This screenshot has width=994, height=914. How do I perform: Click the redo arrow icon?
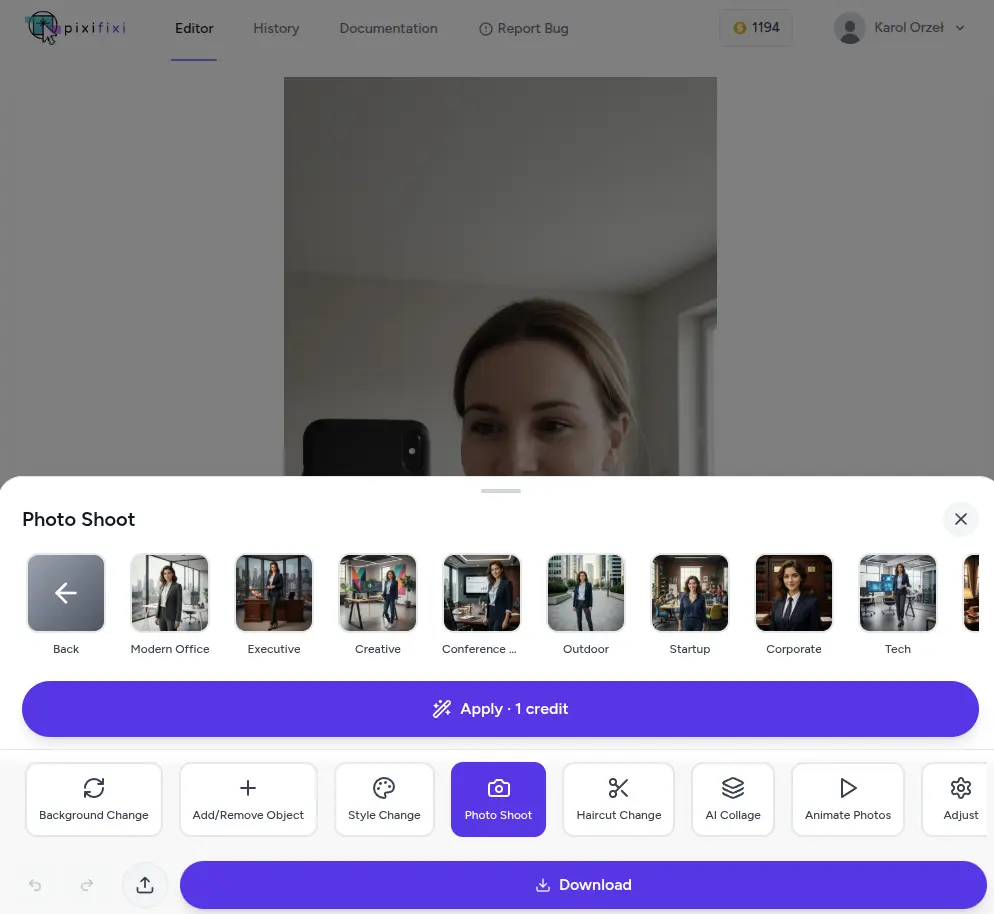pyautogui.click(x=87, y=885)
